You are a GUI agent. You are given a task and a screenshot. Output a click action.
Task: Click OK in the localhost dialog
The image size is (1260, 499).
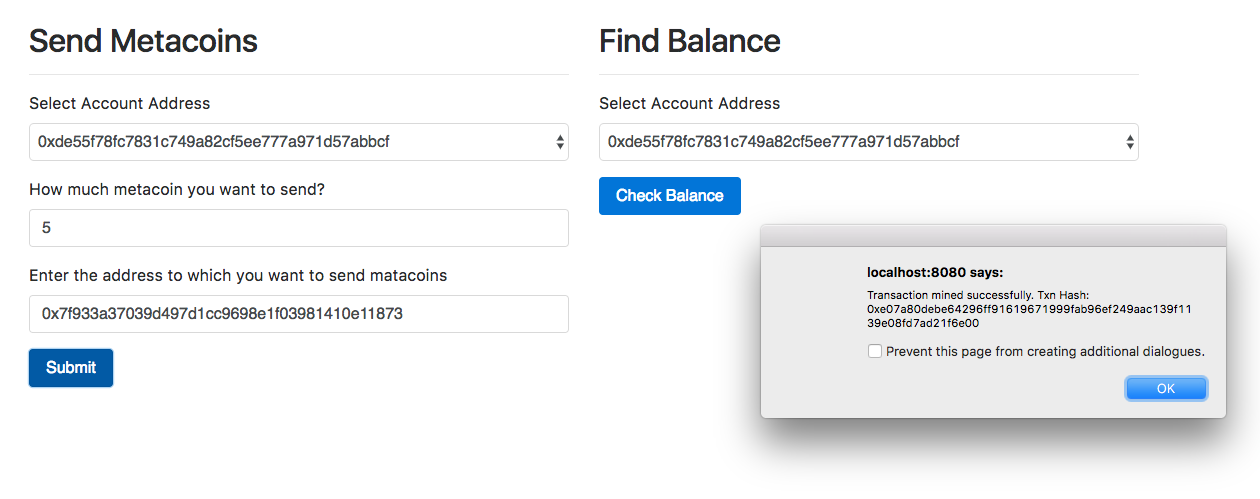[1165, 388]
